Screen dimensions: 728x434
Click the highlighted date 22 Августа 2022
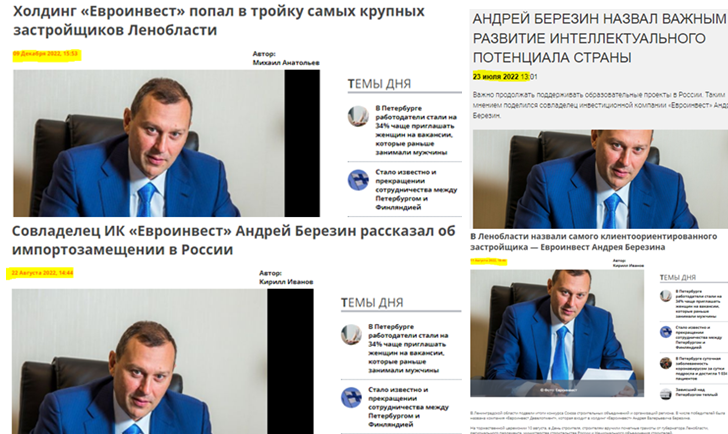42,273
